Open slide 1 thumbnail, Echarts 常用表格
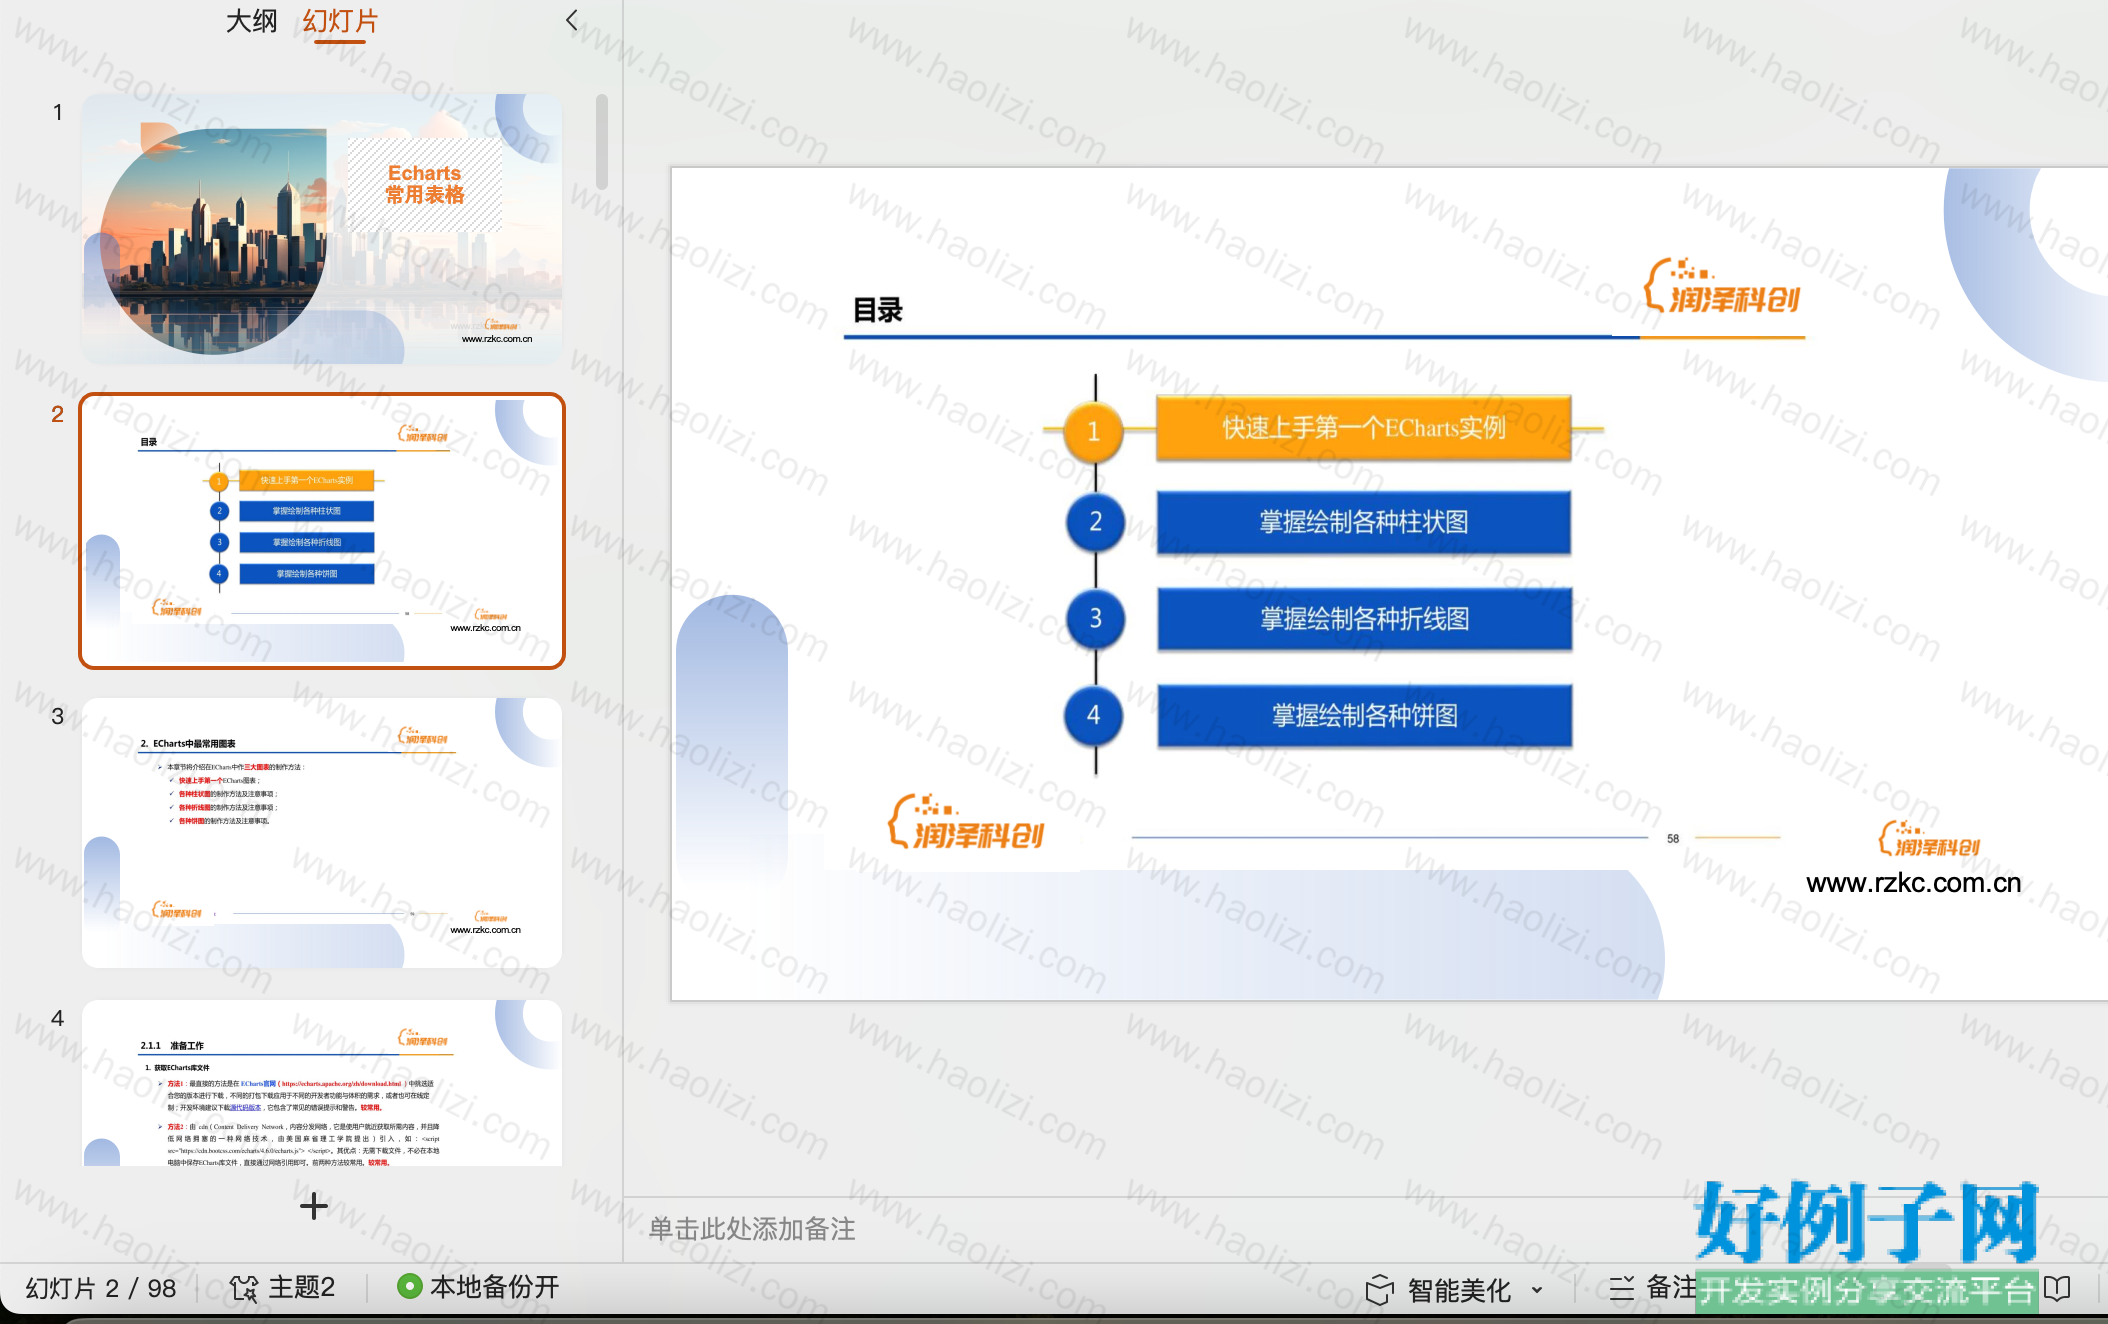 click(x=322, y=229)
